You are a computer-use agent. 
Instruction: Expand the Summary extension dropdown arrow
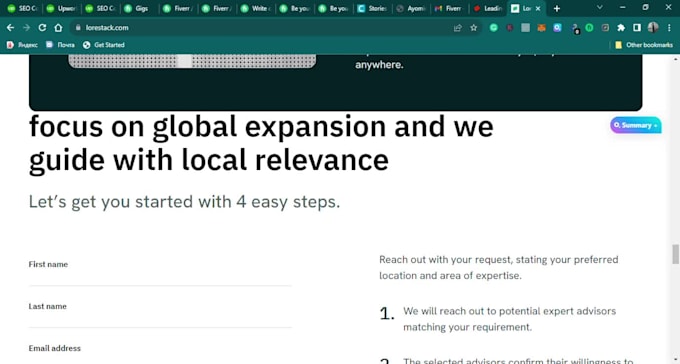click(655, 125)
